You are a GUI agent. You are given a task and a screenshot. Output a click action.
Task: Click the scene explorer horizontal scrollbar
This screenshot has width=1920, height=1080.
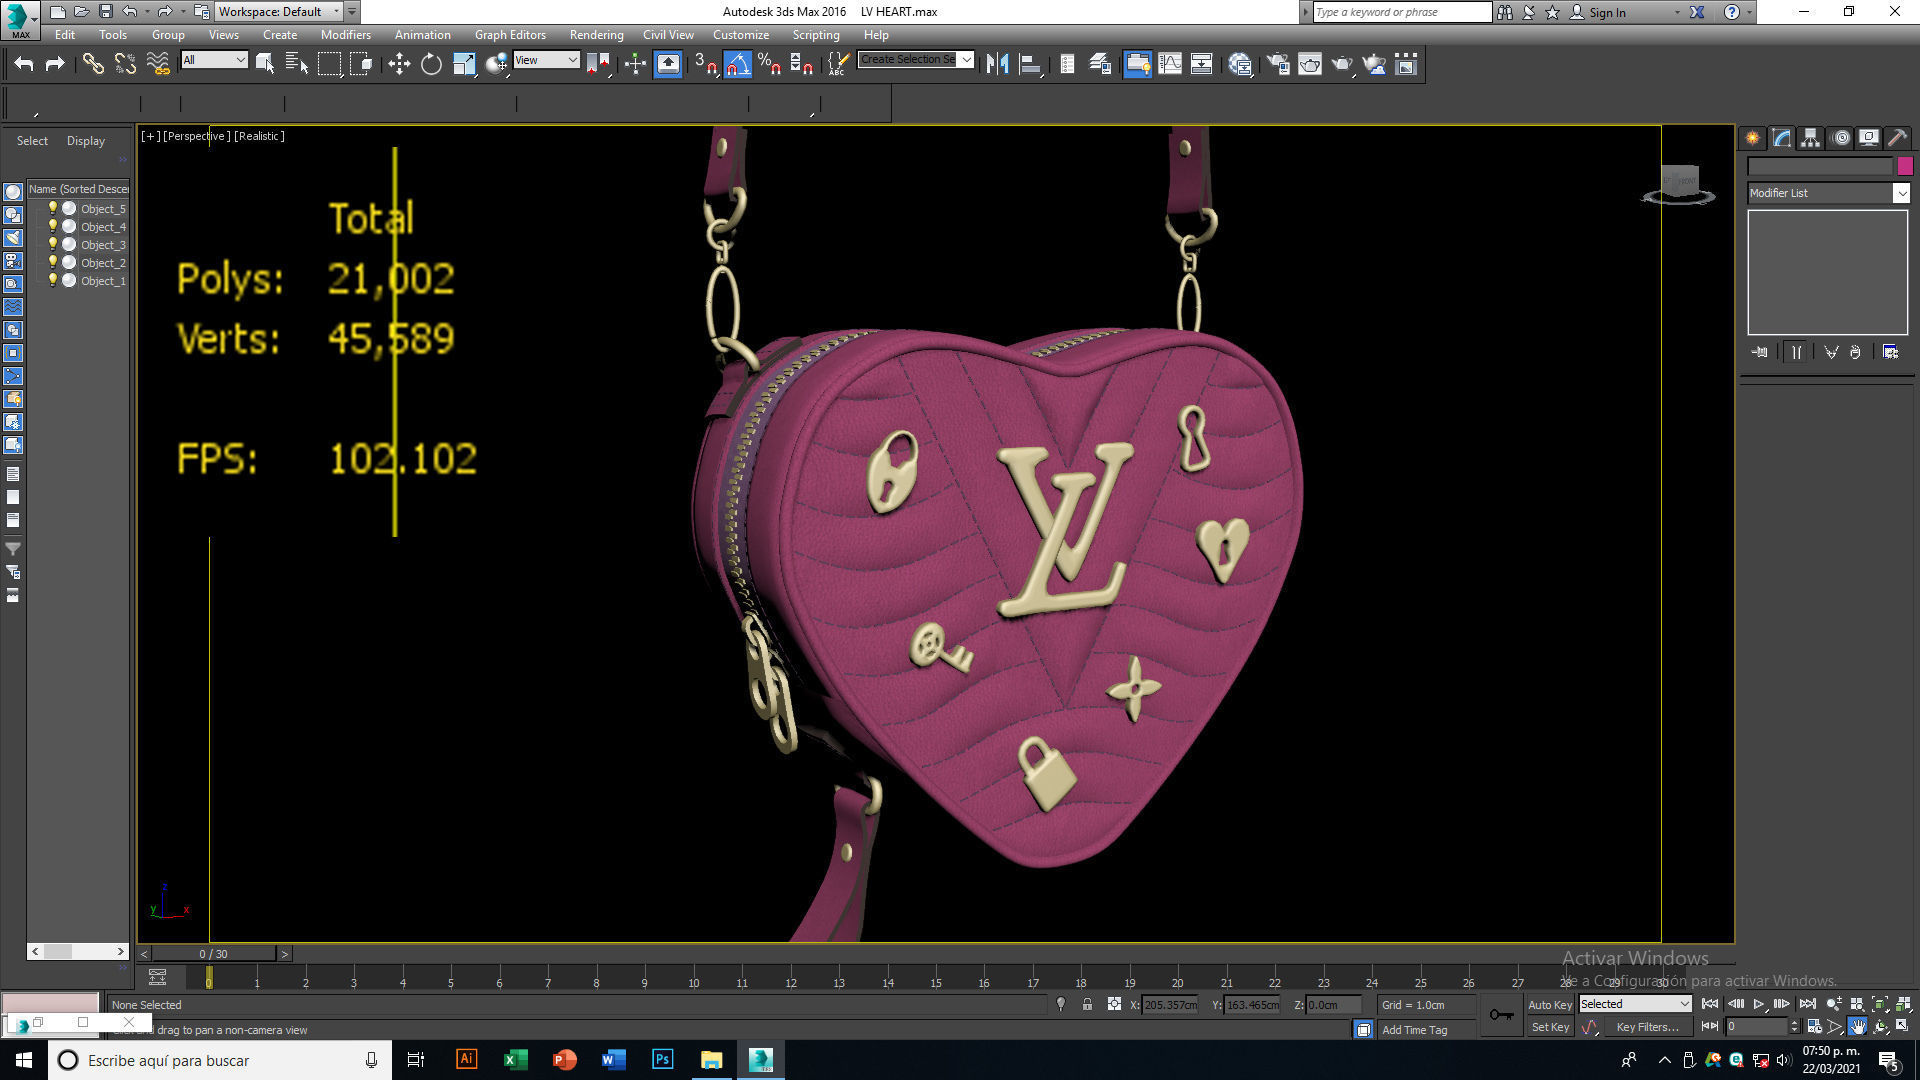[x=78, y=951]
